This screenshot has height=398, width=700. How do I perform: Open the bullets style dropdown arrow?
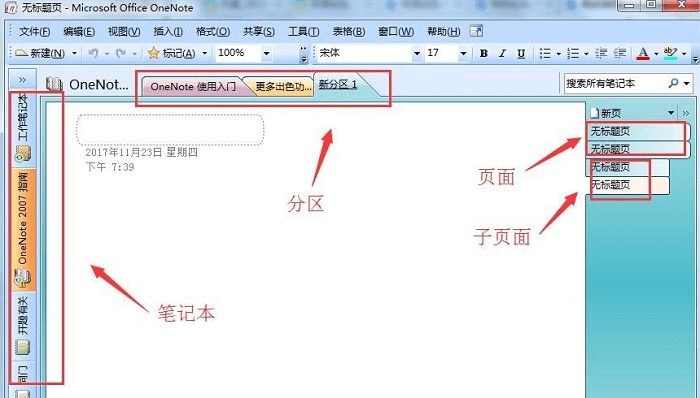(x=558, y=54)
